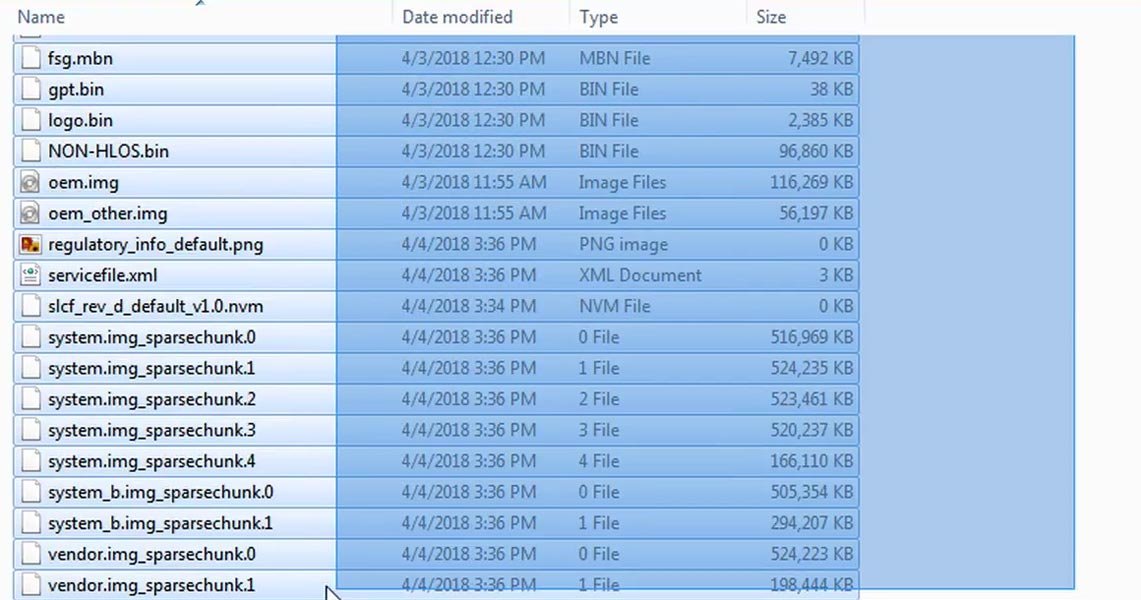
Task: Click the vendor.img_sparsechunk.1 file icon
Action: [31, 584]
